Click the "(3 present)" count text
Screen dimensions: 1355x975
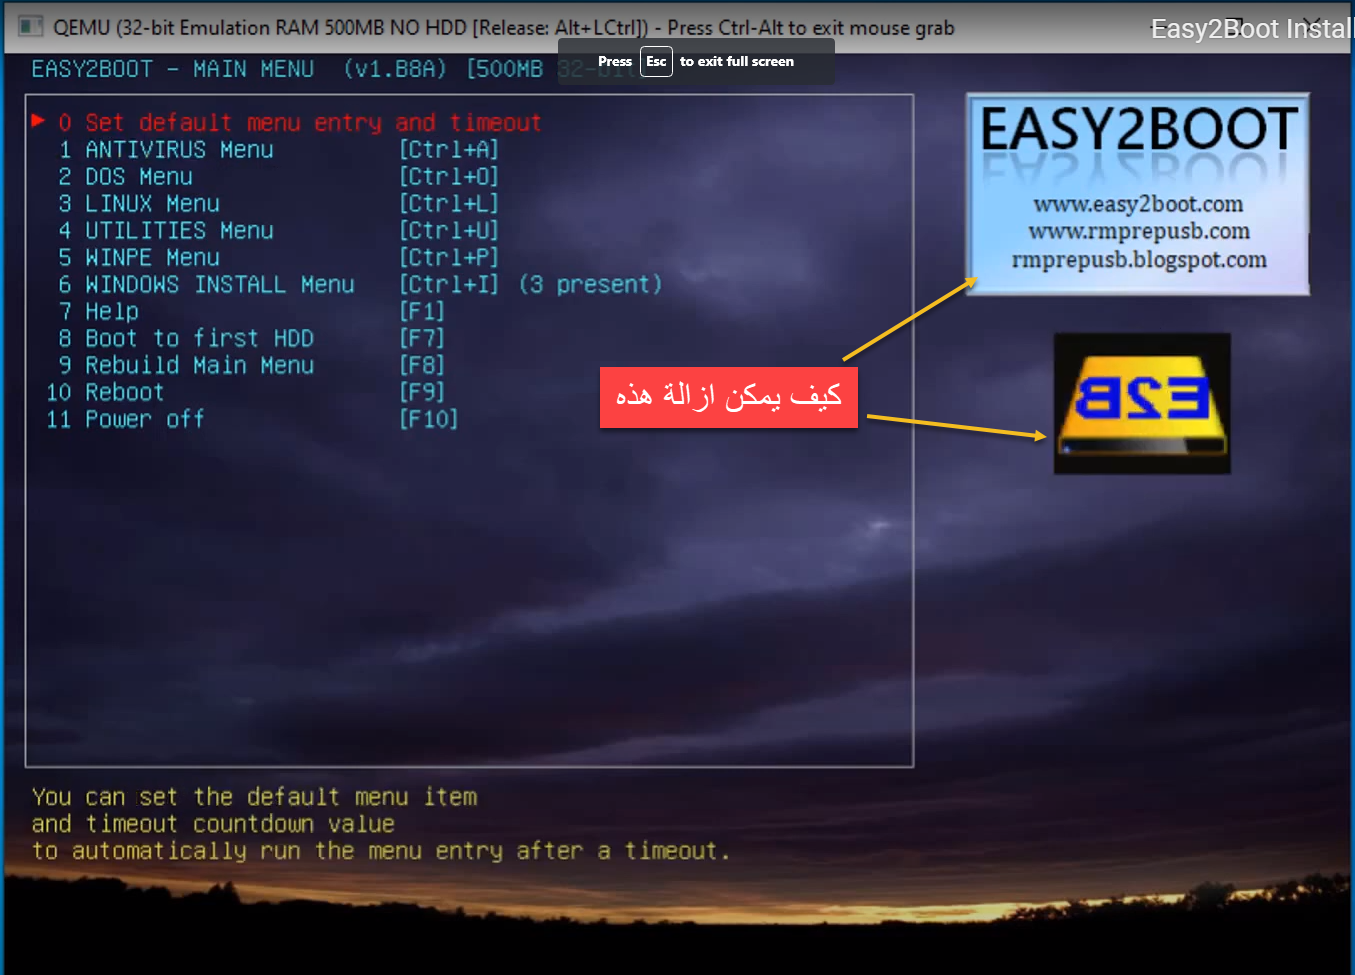pos(591,285)
